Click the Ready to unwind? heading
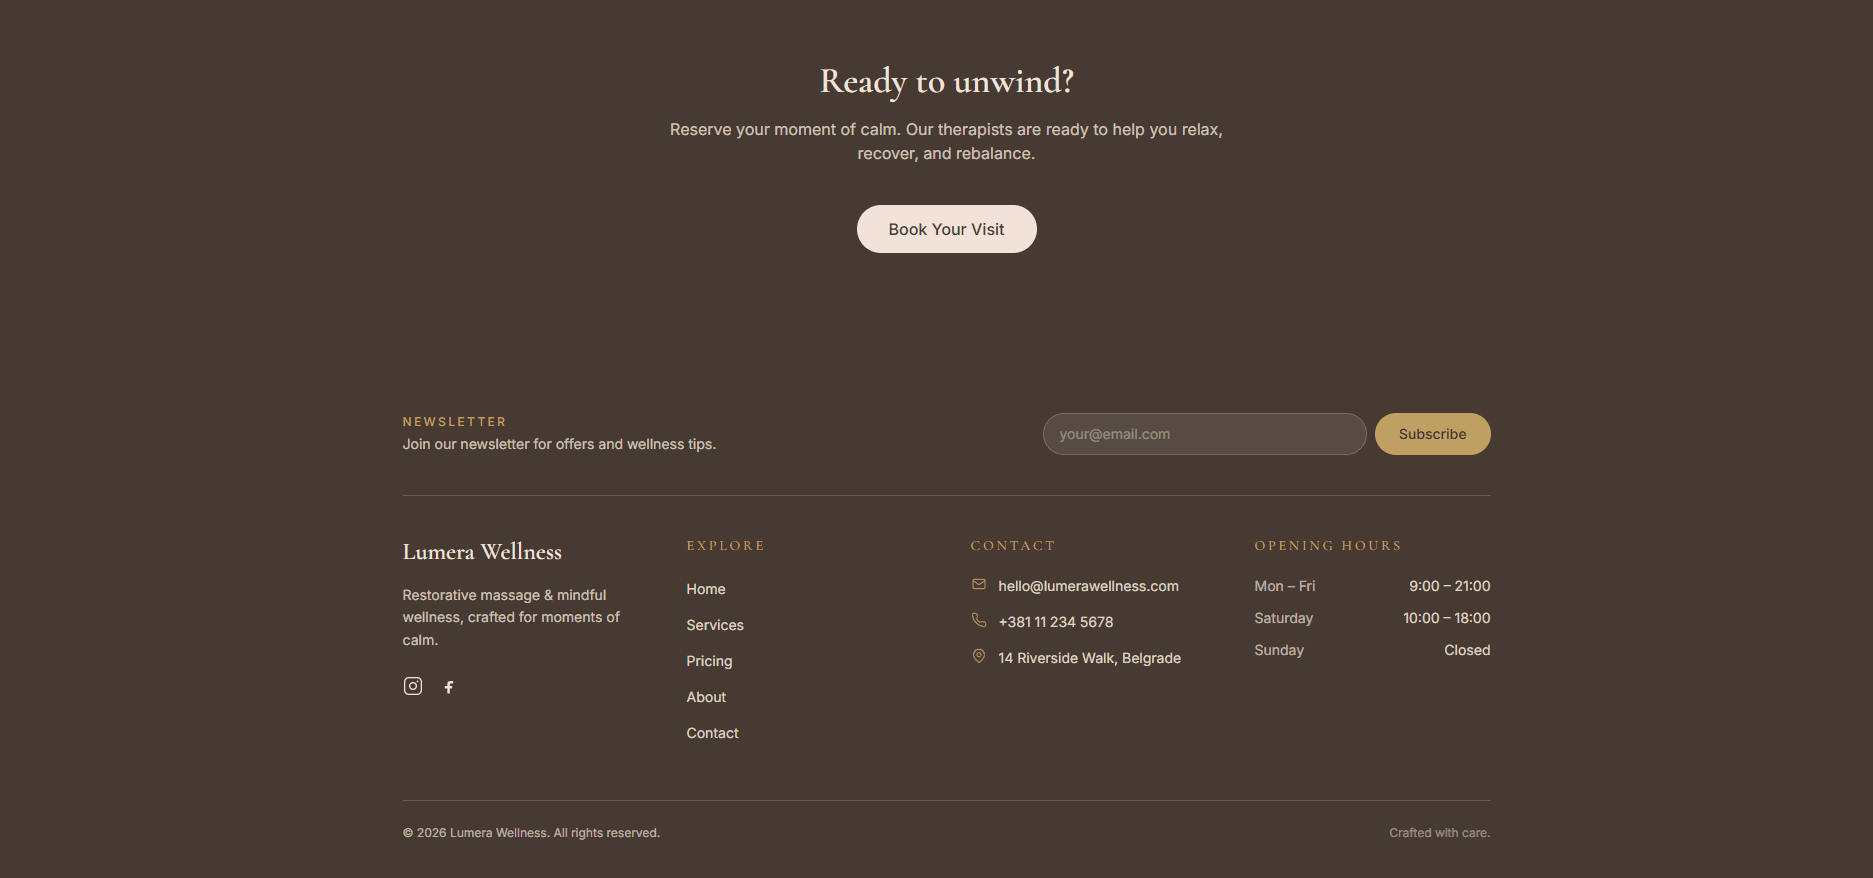1873x878 pixels. [946, 81]
